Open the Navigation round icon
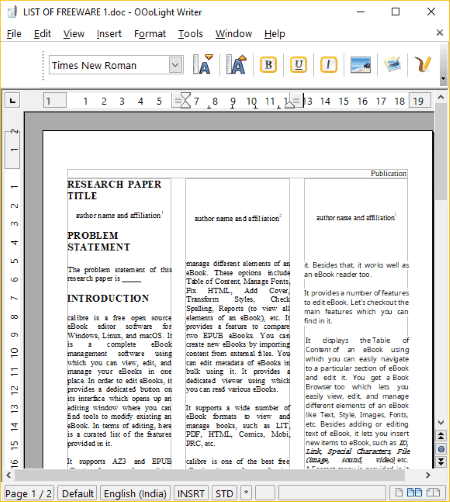 pyautogui.click(x=441, y=449)
